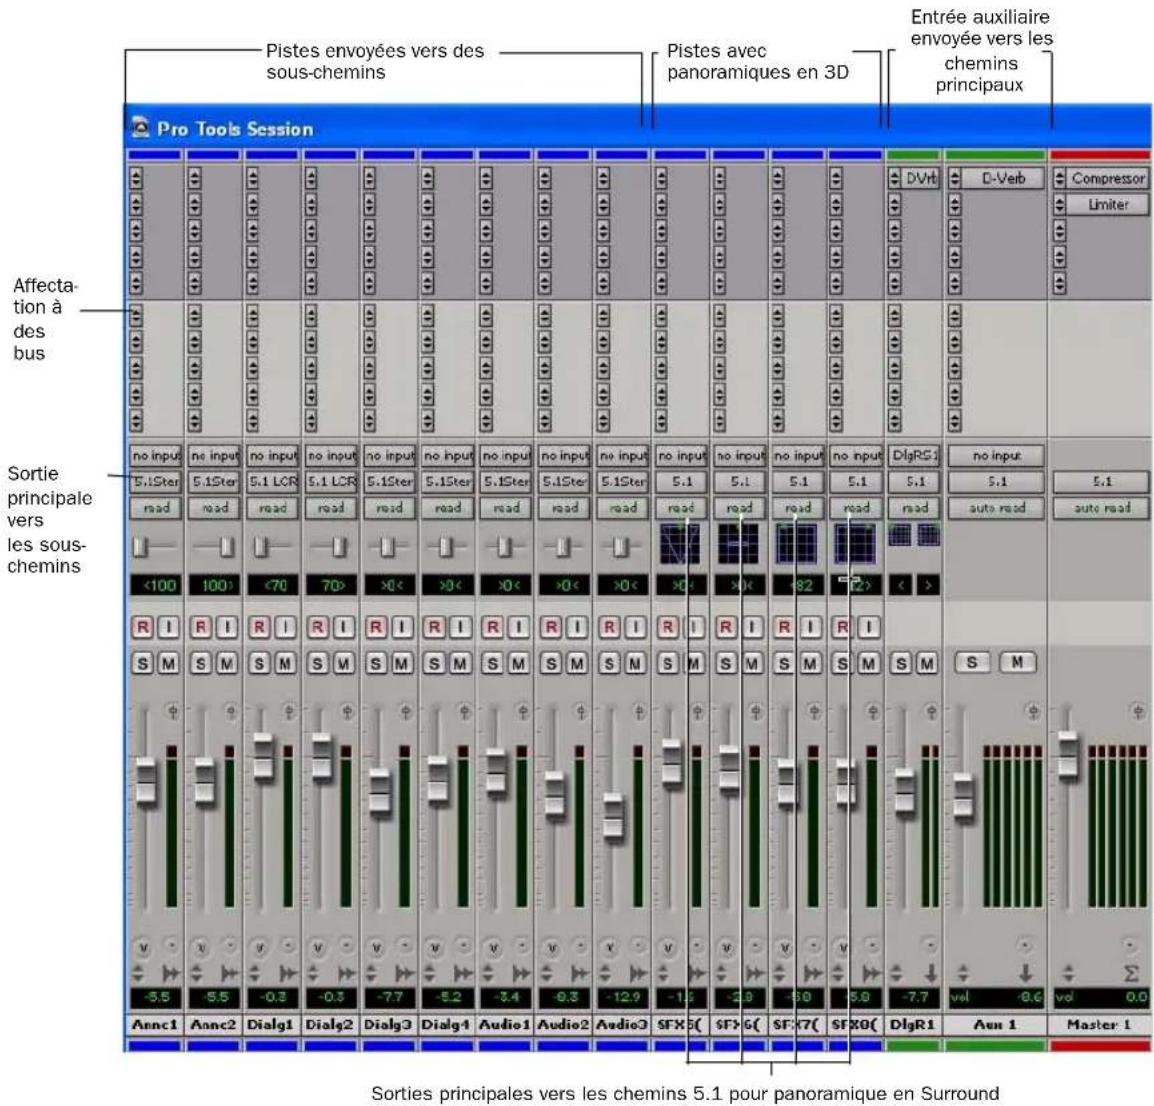Click master fader sigma icon on Master 1
Screen dimensions: 1154x1106
(x=1132, y=973)
